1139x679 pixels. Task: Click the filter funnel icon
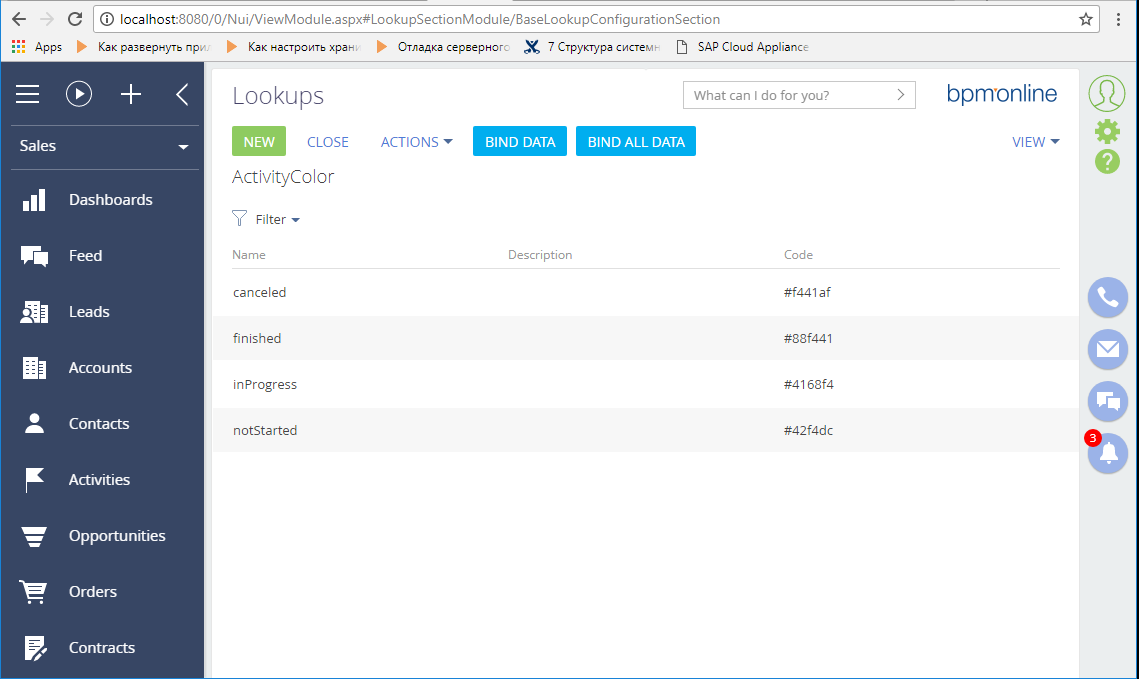(239, 218)
